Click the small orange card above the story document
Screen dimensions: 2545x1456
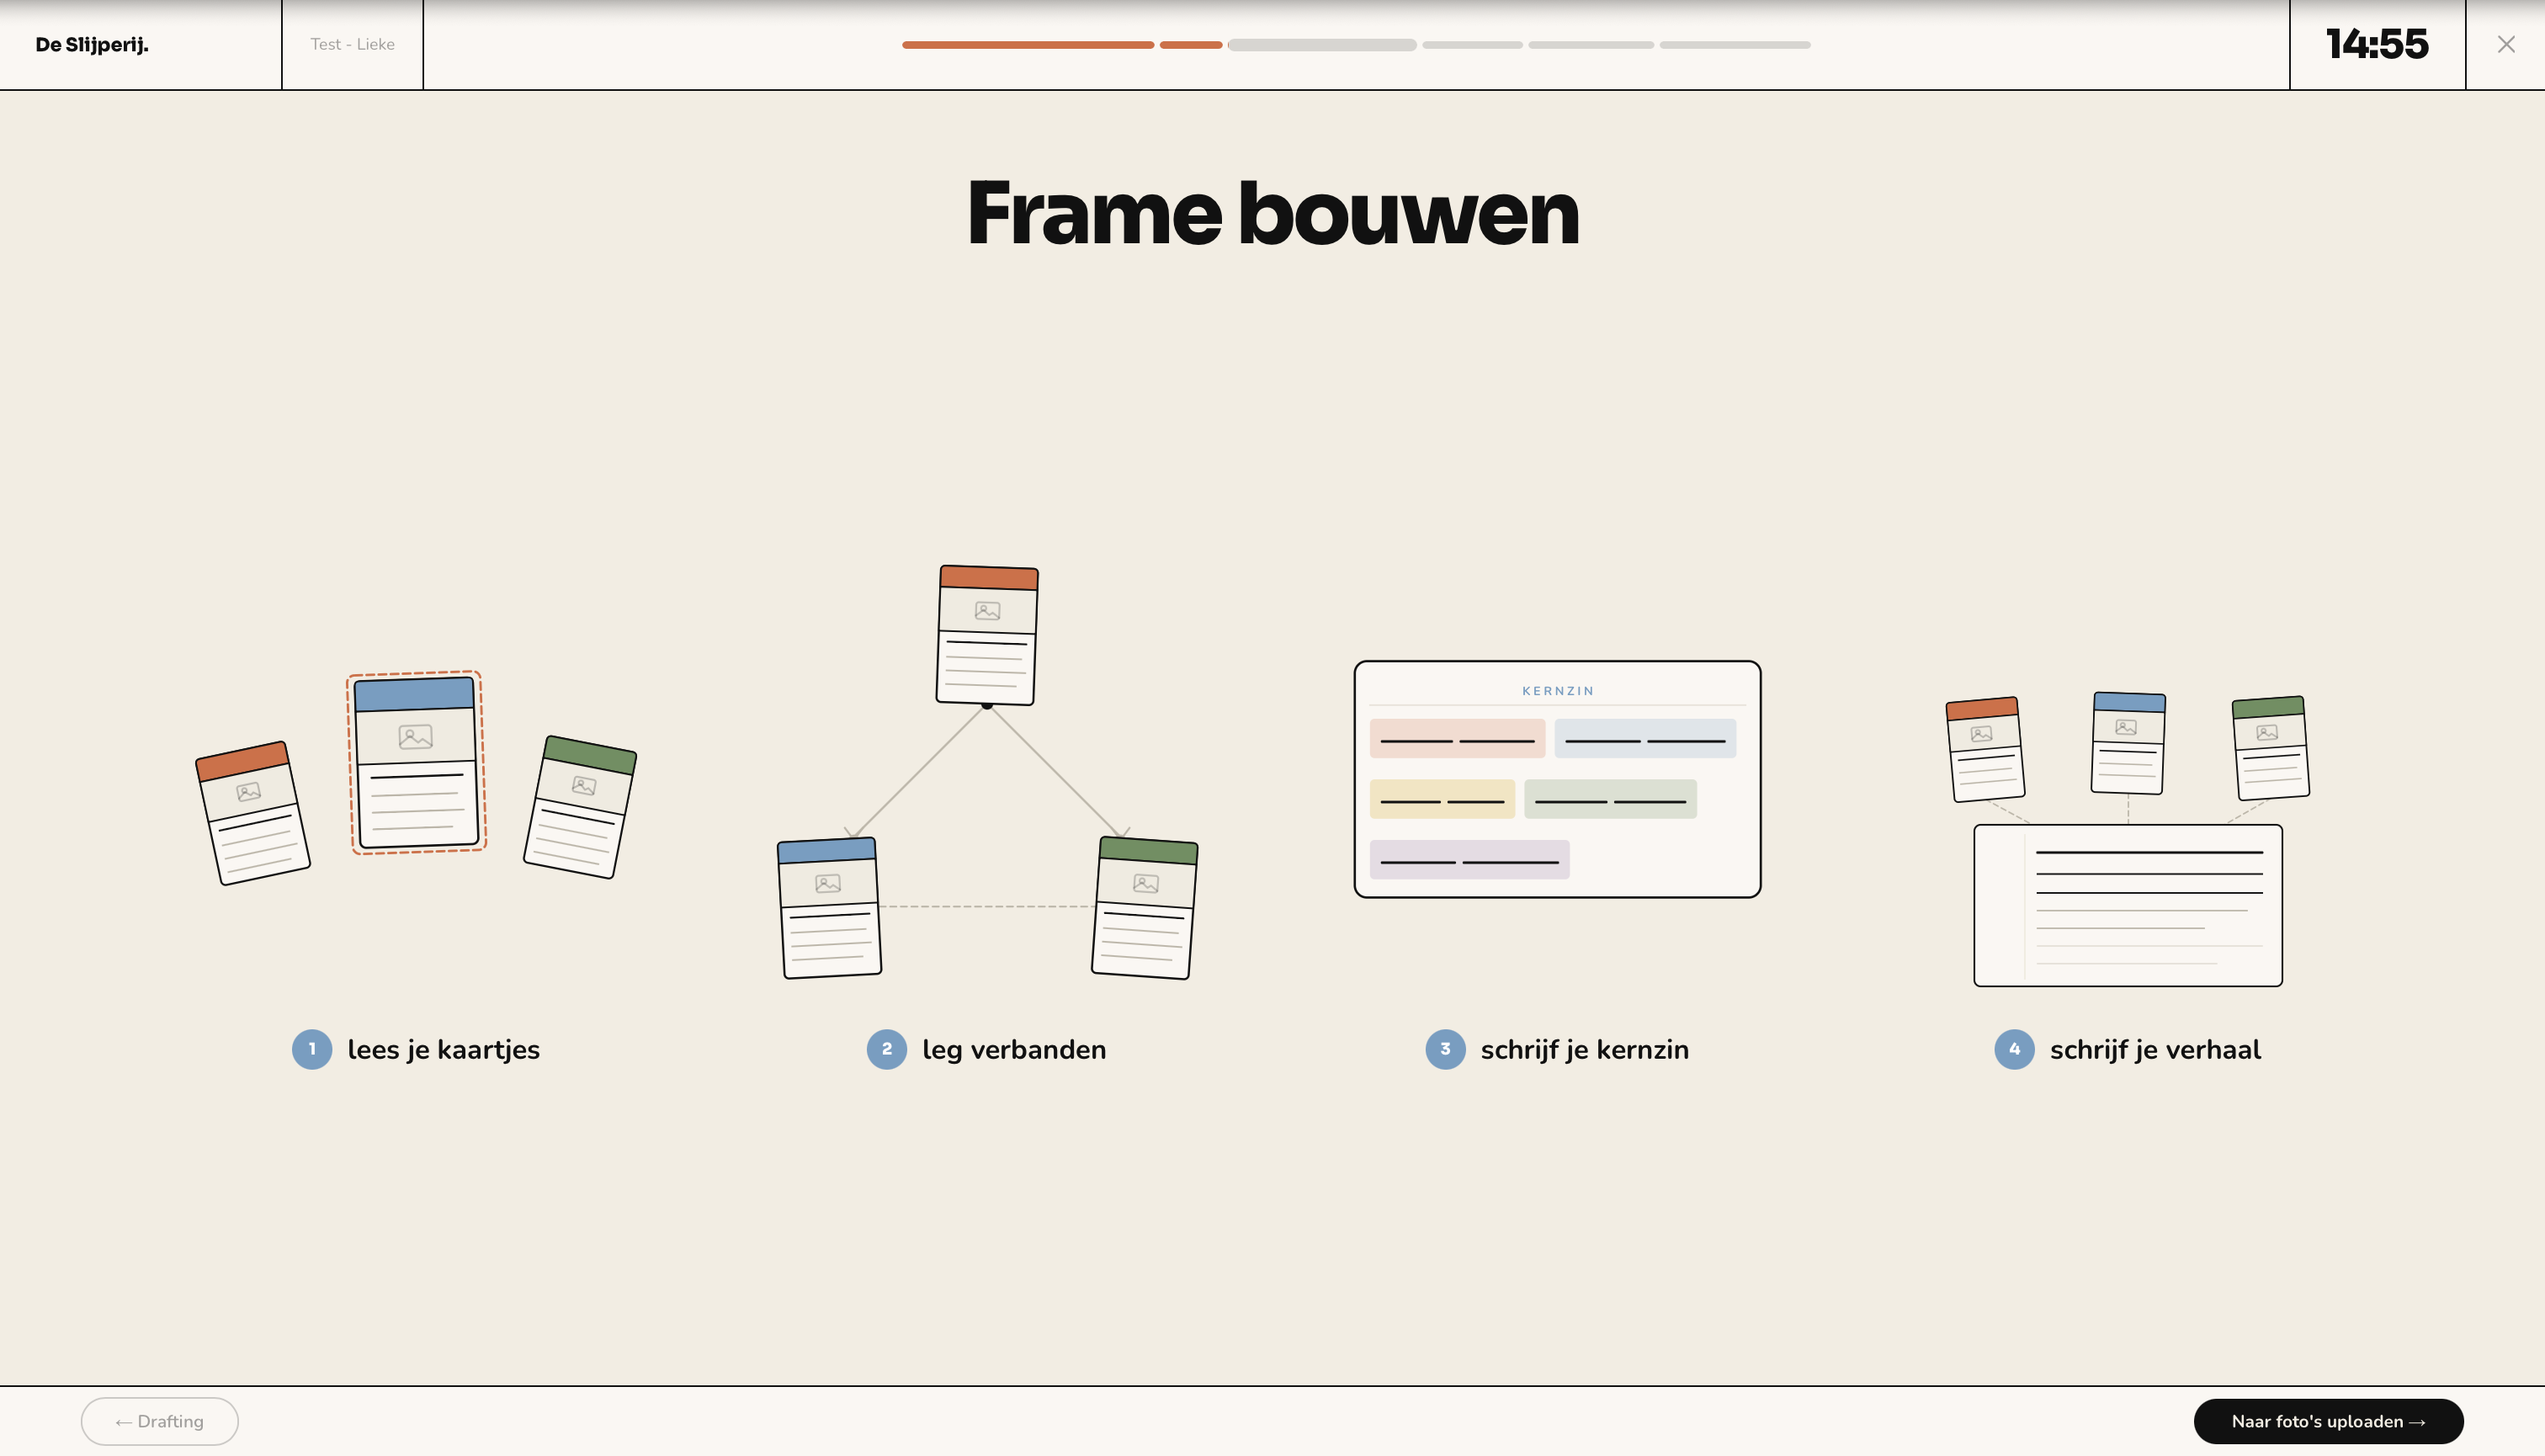[1985, 750]
